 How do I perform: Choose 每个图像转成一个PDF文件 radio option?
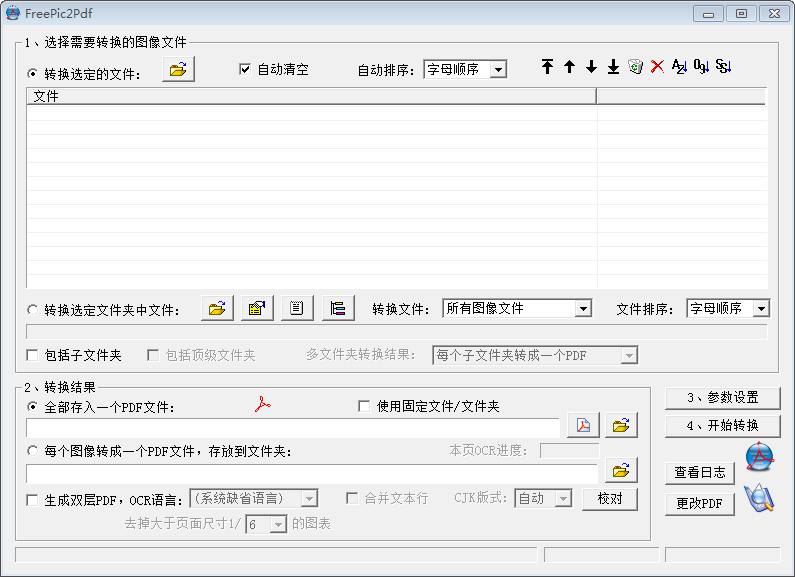(33, 452)
